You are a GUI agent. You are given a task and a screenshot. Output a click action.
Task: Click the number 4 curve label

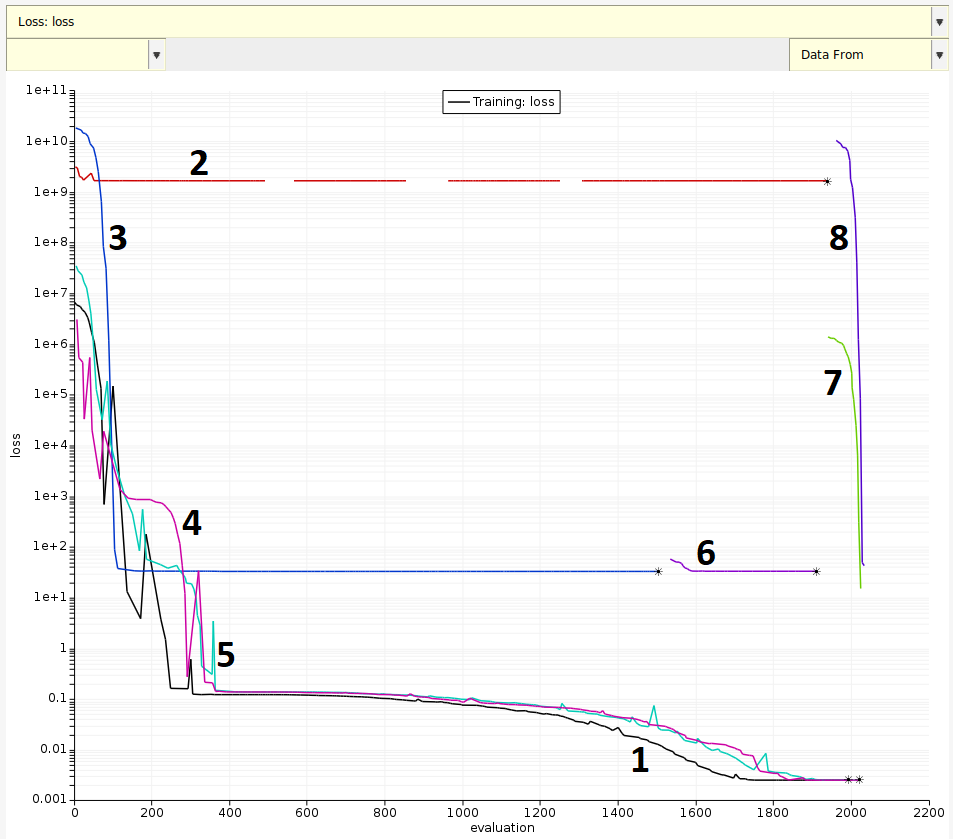pos(191,521)
